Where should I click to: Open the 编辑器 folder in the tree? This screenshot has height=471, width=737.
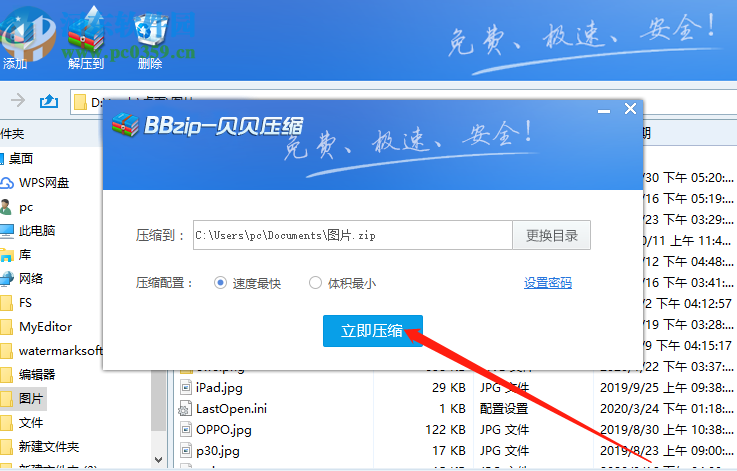point(37,375)
